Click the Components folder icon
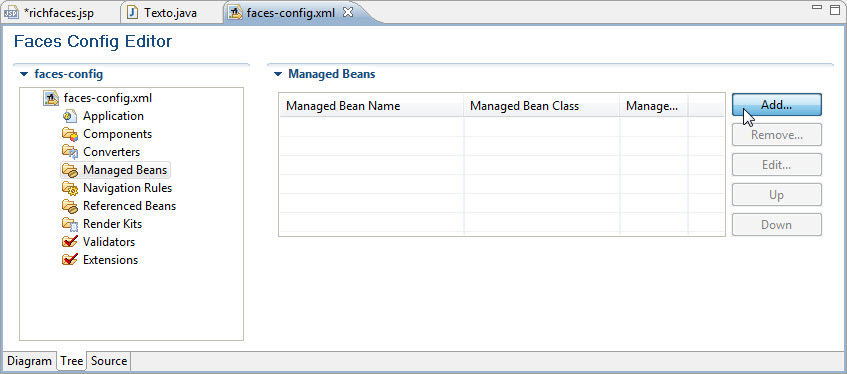Viewport: 847px width, 374px height. click(x=70, y=134)
